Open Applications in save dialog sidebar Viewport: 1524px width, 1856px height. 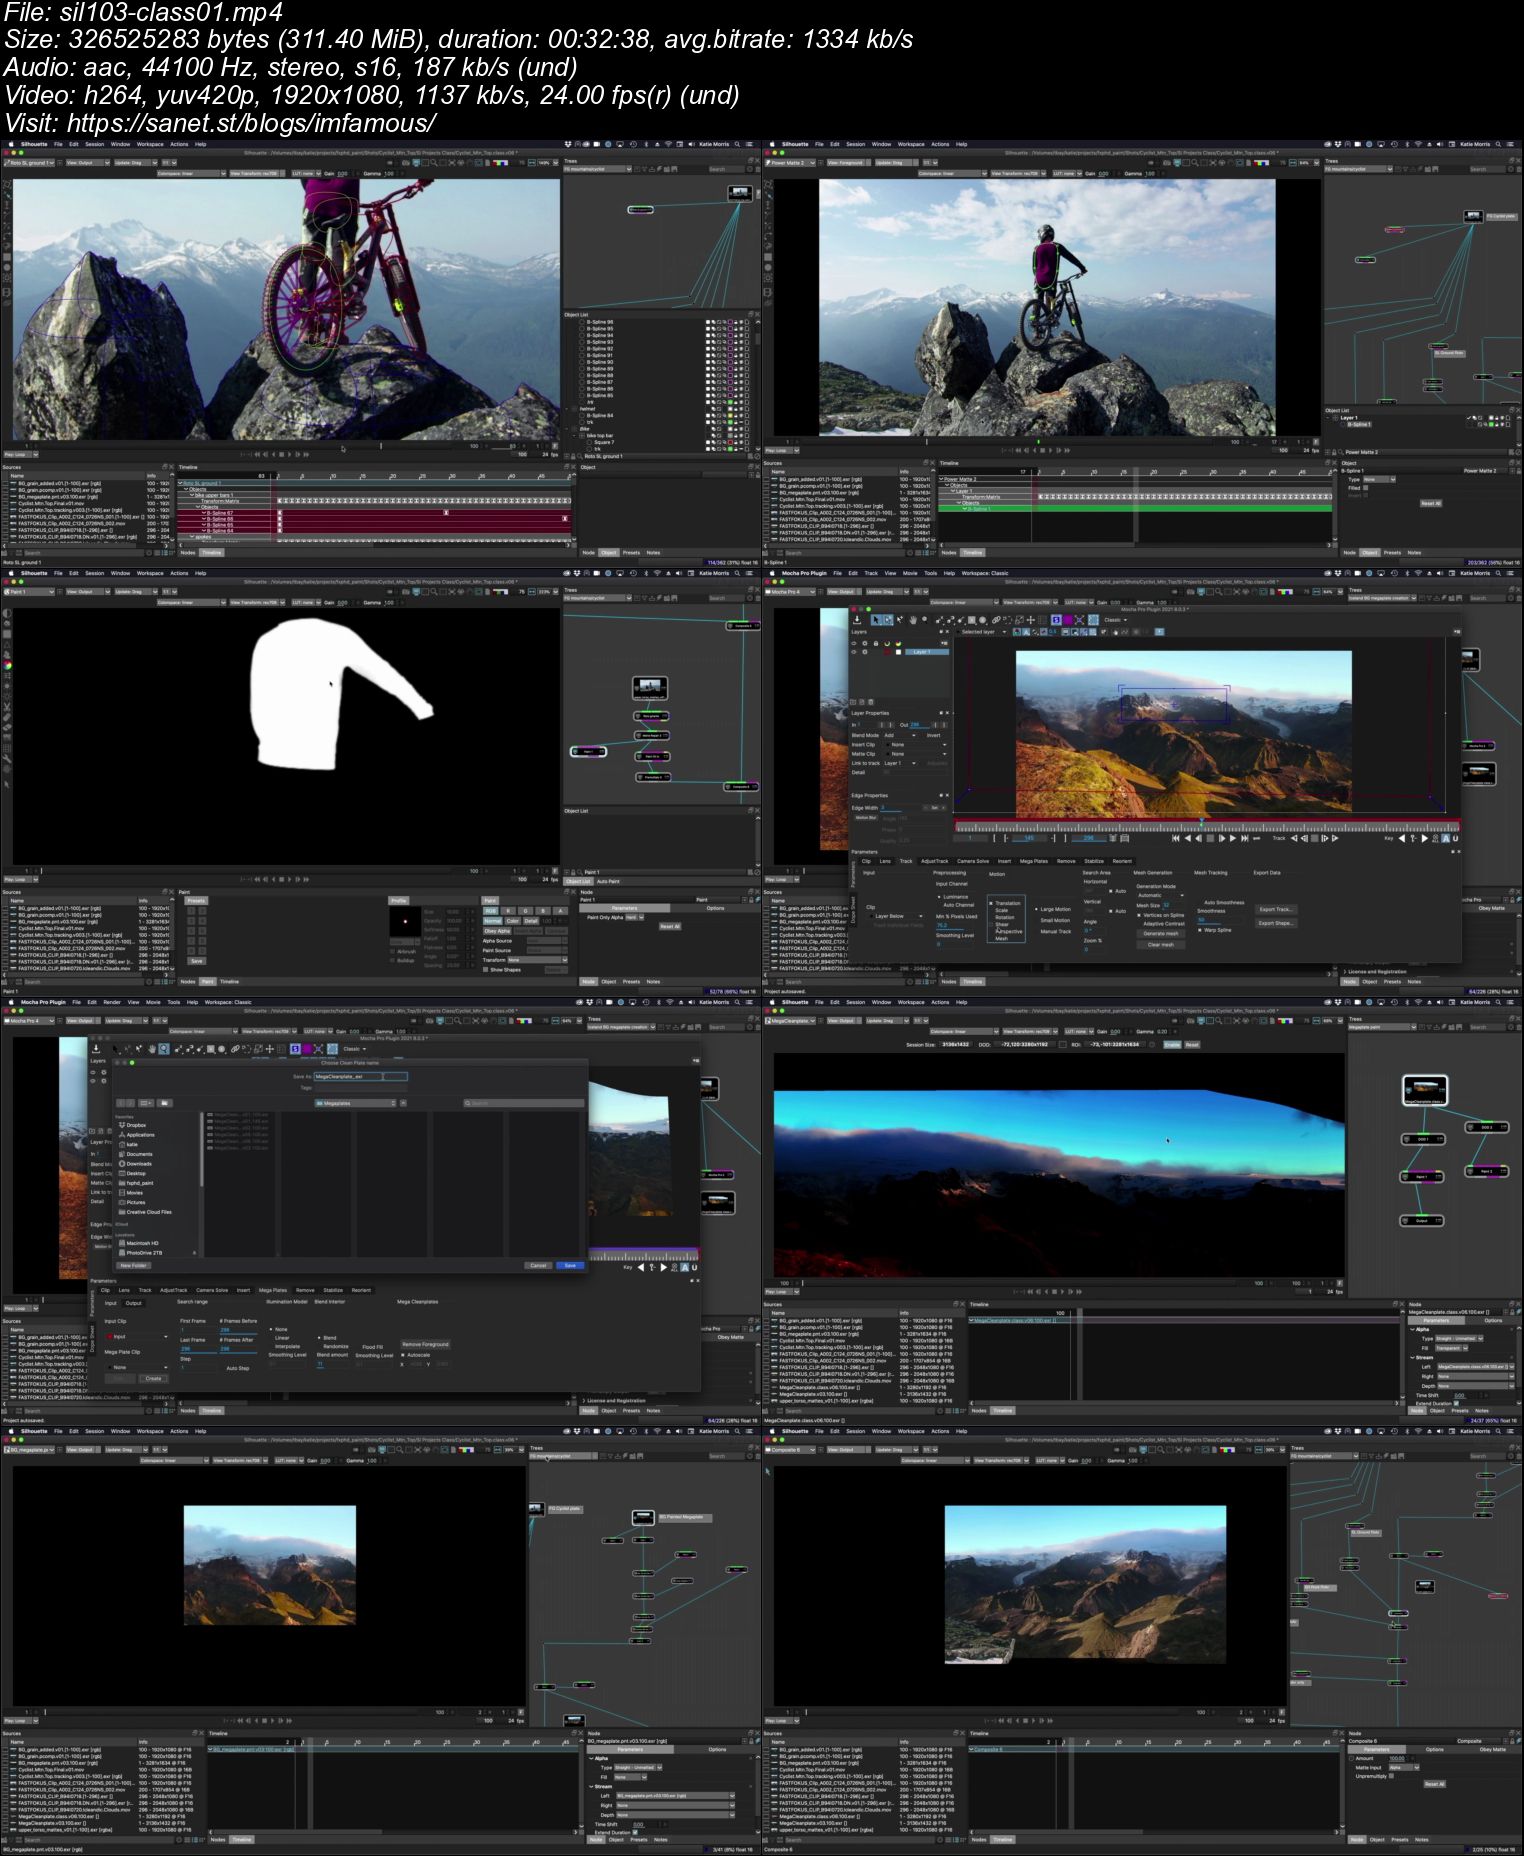[x=136, y=1135]
